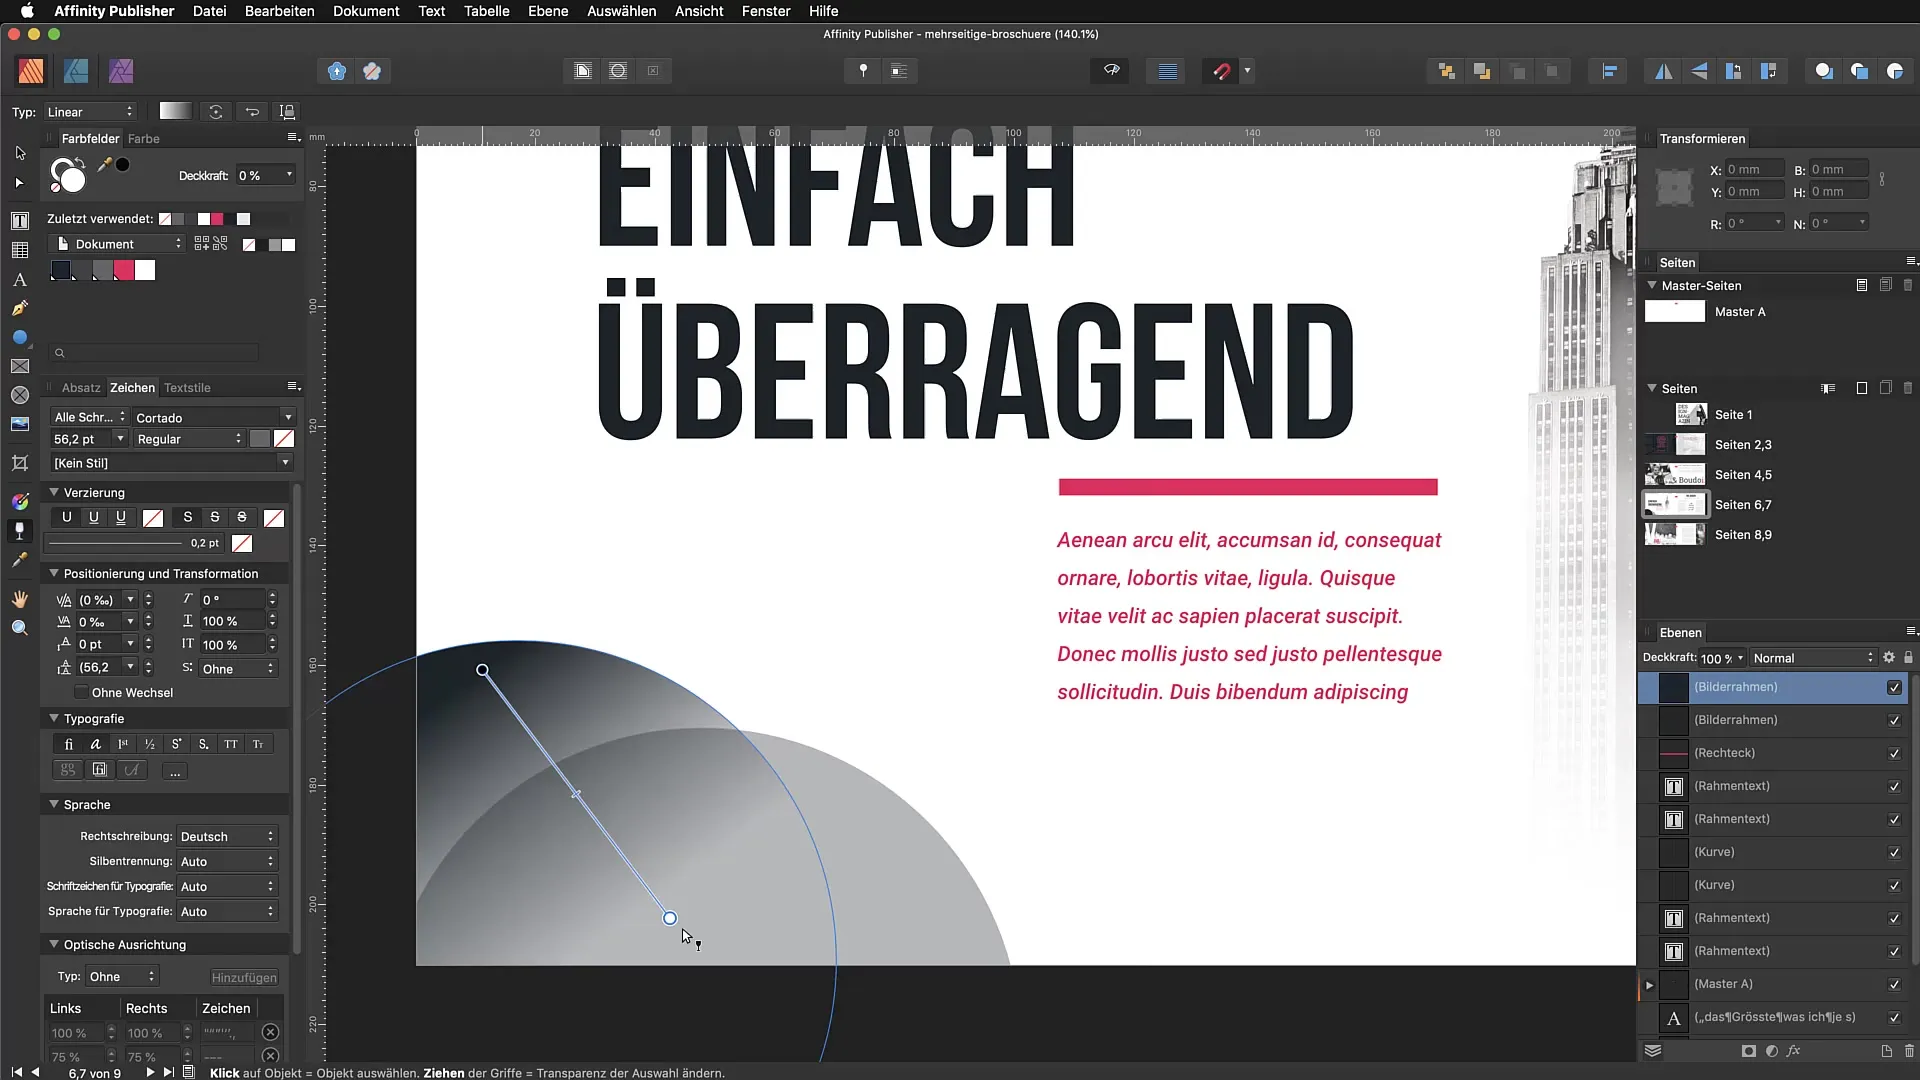Click the gradient preview swatch

tap(174, 112)
